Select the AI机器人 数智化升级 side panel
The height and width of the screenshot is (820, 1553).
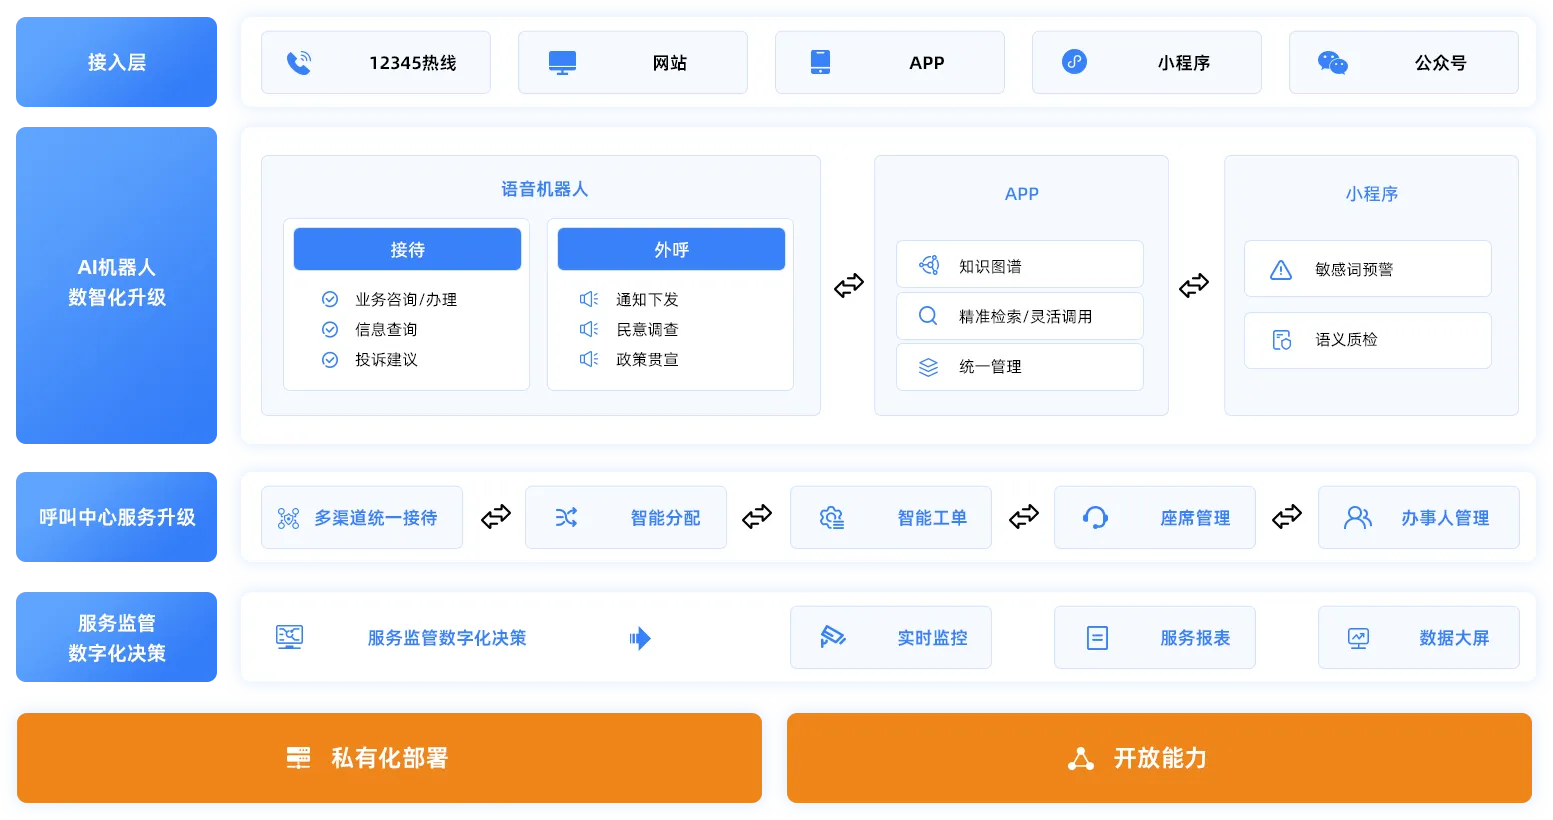(116, 285)
